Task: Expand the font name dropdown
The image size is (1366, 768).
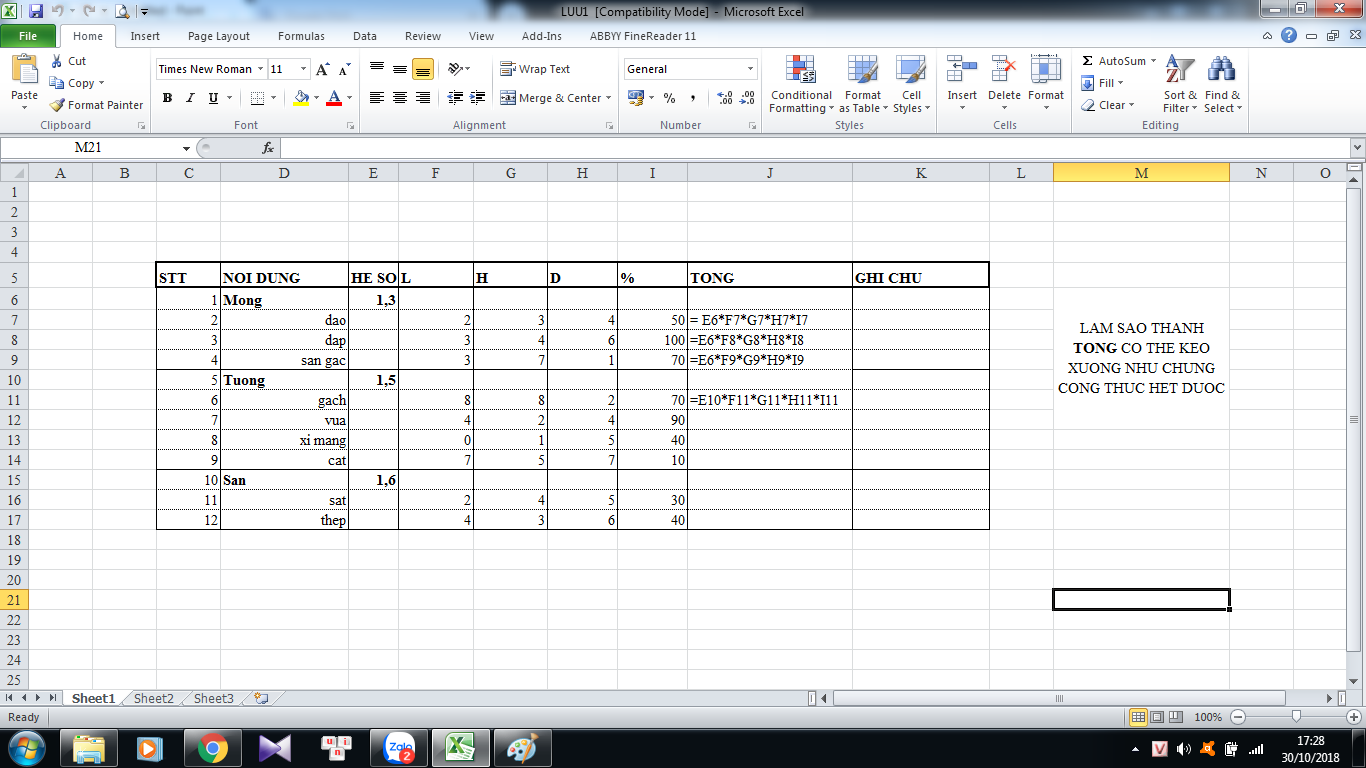Action: (x=261, y=69)
